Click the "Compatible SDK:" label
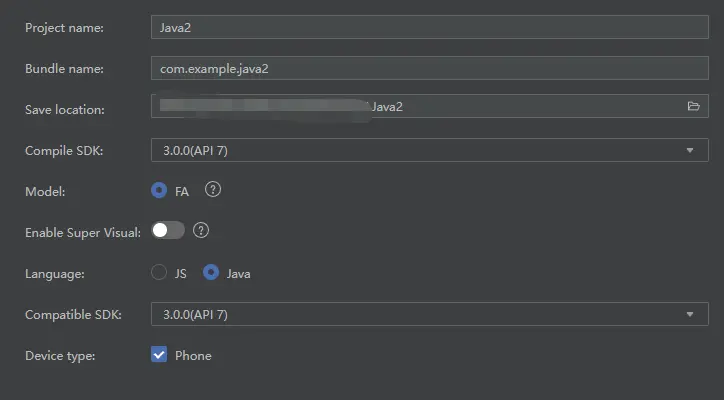Viewport: 724px width, 400px height. click(x=73, y=315)
